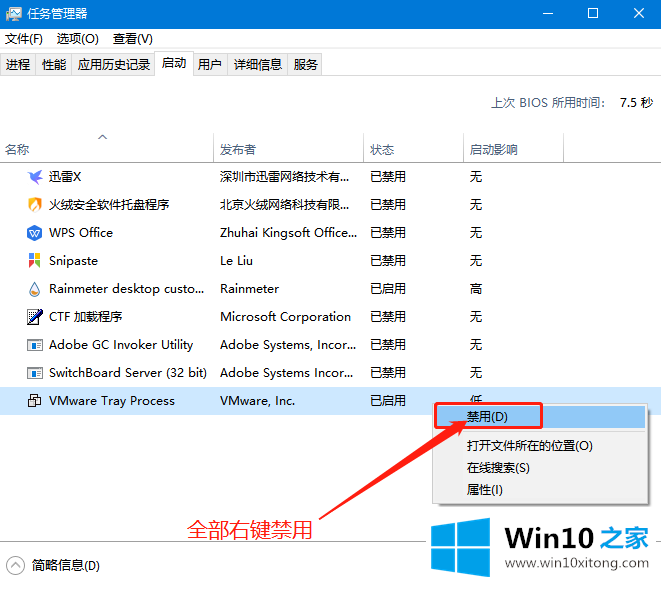Open the 查看(V) menu
The width and height of the screenshot is (661, 589).
tap(133, 39)
